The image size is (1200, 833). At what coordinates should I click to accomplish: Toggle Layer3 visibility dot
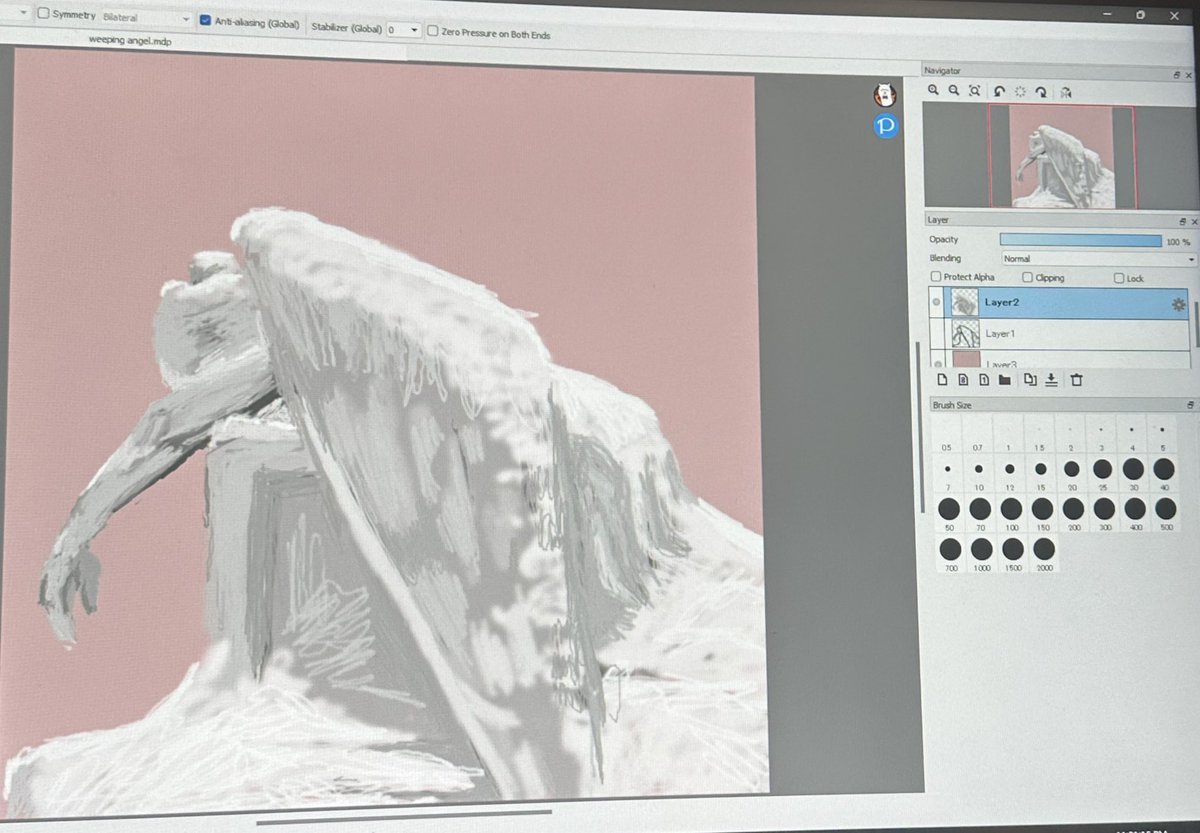tap(937, 363)
